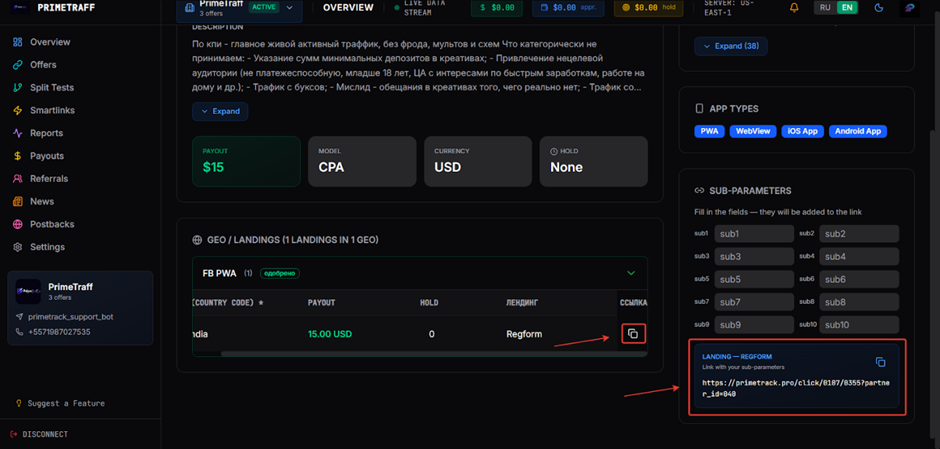
Task: Click the user avatar in top-right corner
Action: (x=910, y=8)
